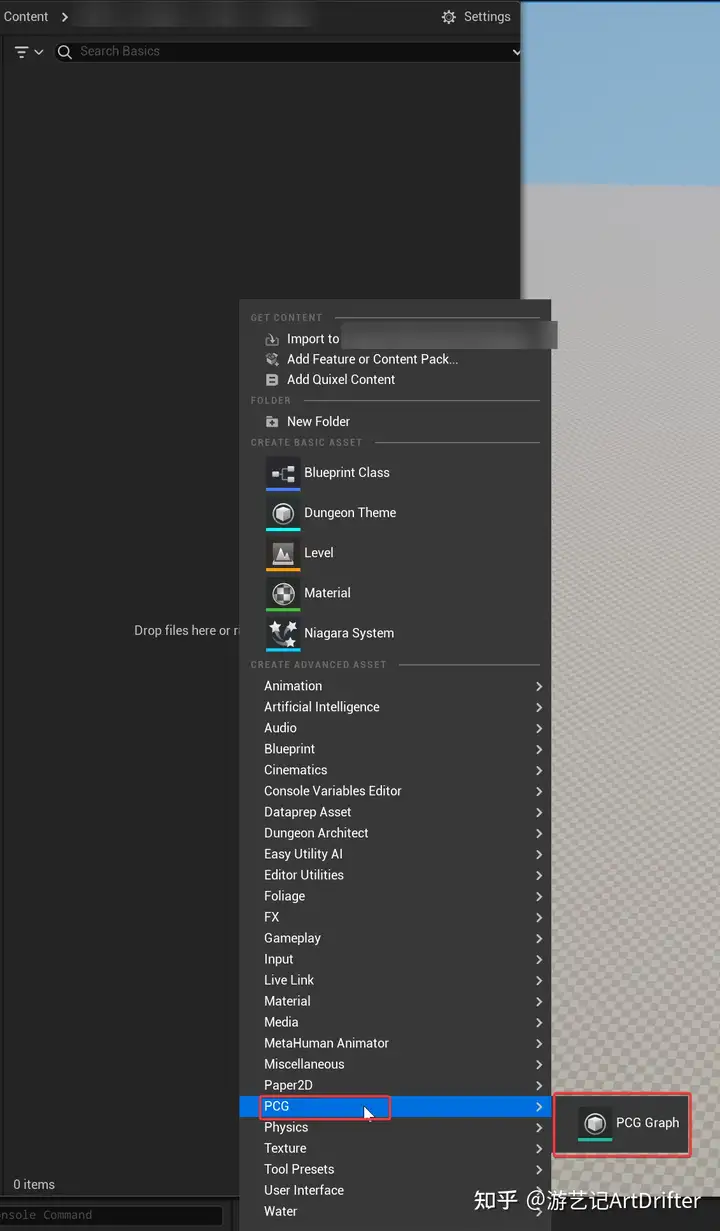The image size is (720, 1231).
Task: Open Dungeon Architect menu entry
Action: [395, 833]
